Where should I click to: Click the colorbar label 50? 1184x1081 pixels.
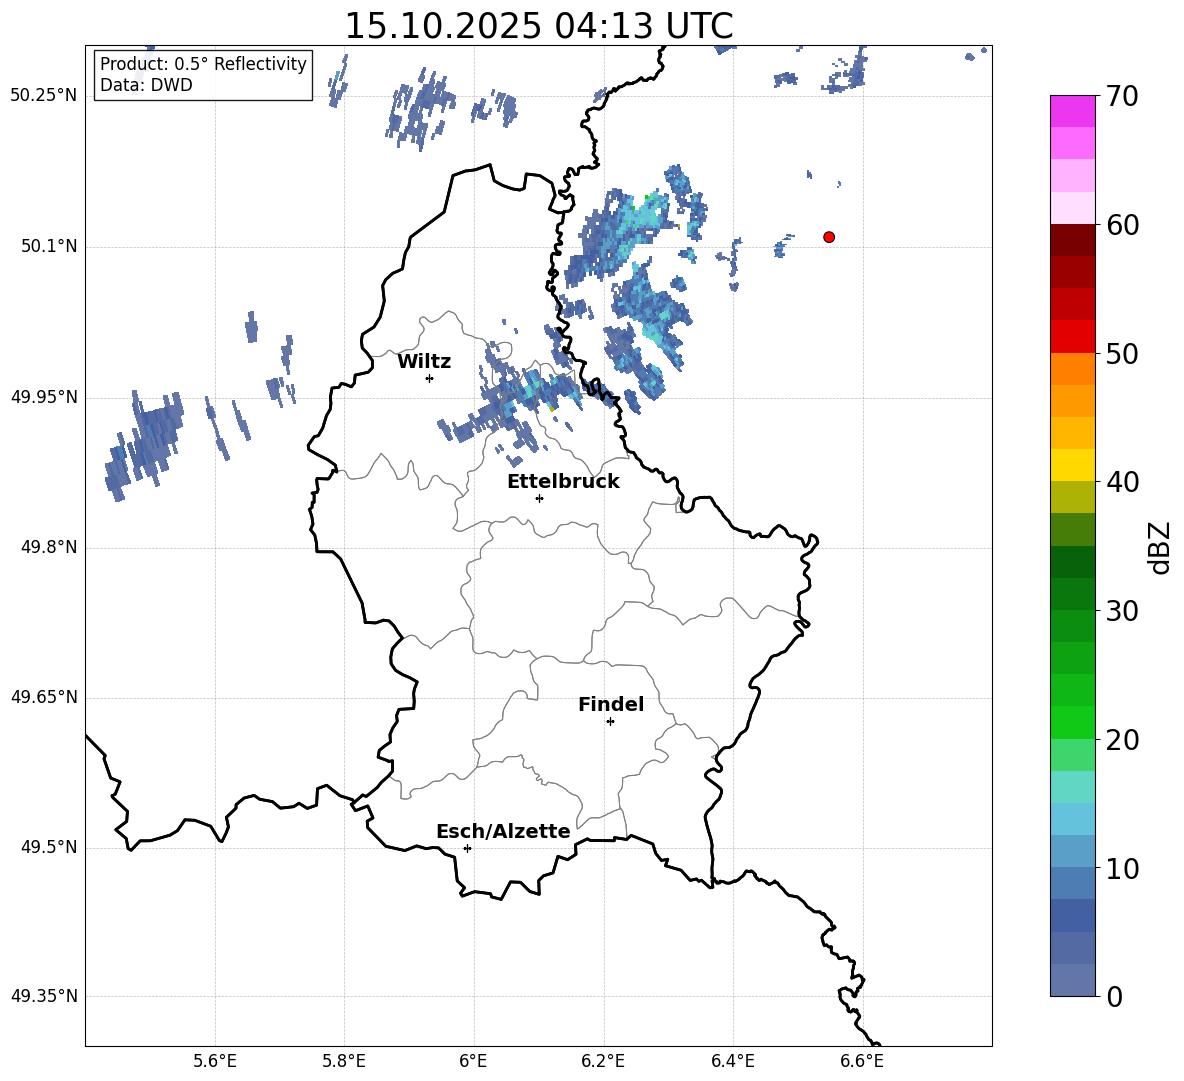(1122, 354)
